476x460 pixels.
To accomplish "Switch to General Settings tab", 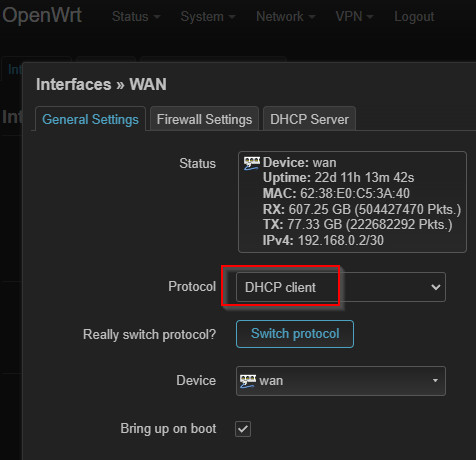I will (90, 119).
